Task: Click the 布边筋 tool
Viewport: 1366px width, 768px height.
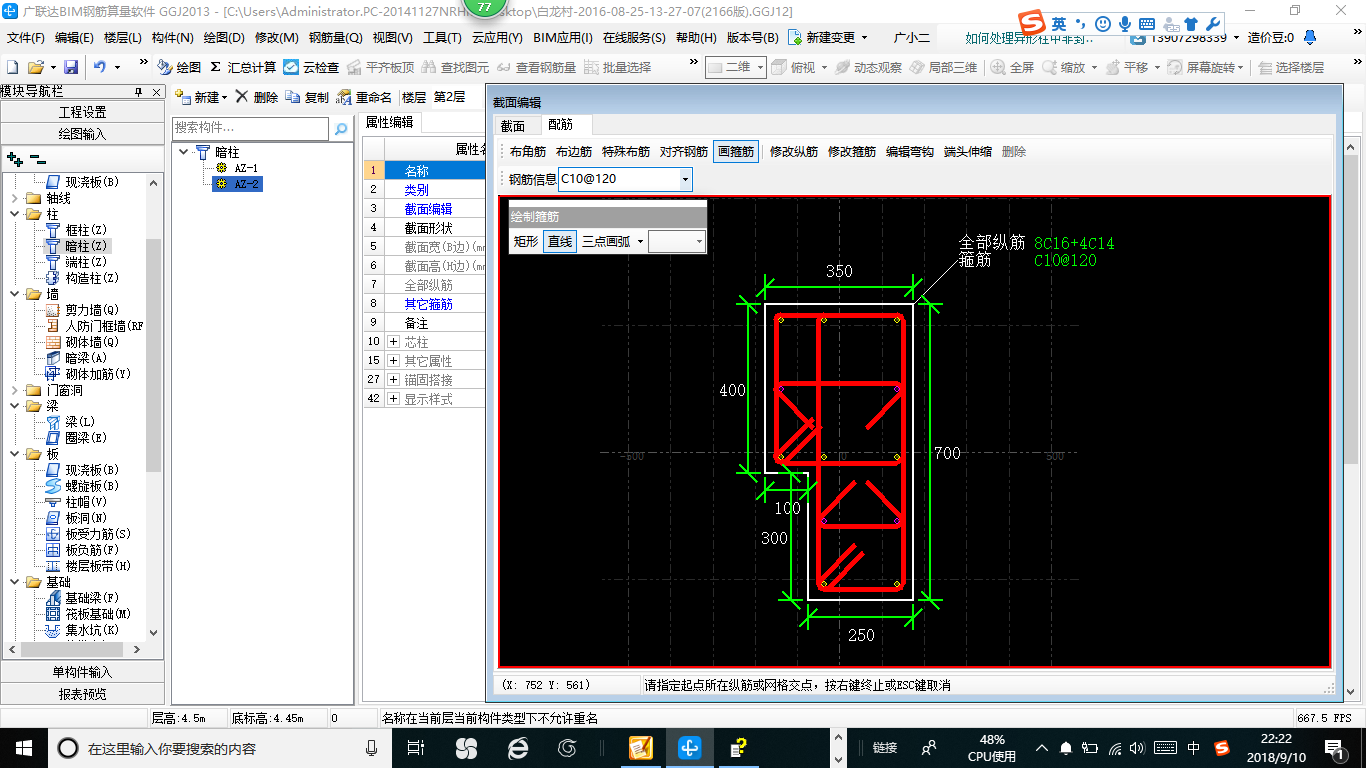Action: click(574, 152)
